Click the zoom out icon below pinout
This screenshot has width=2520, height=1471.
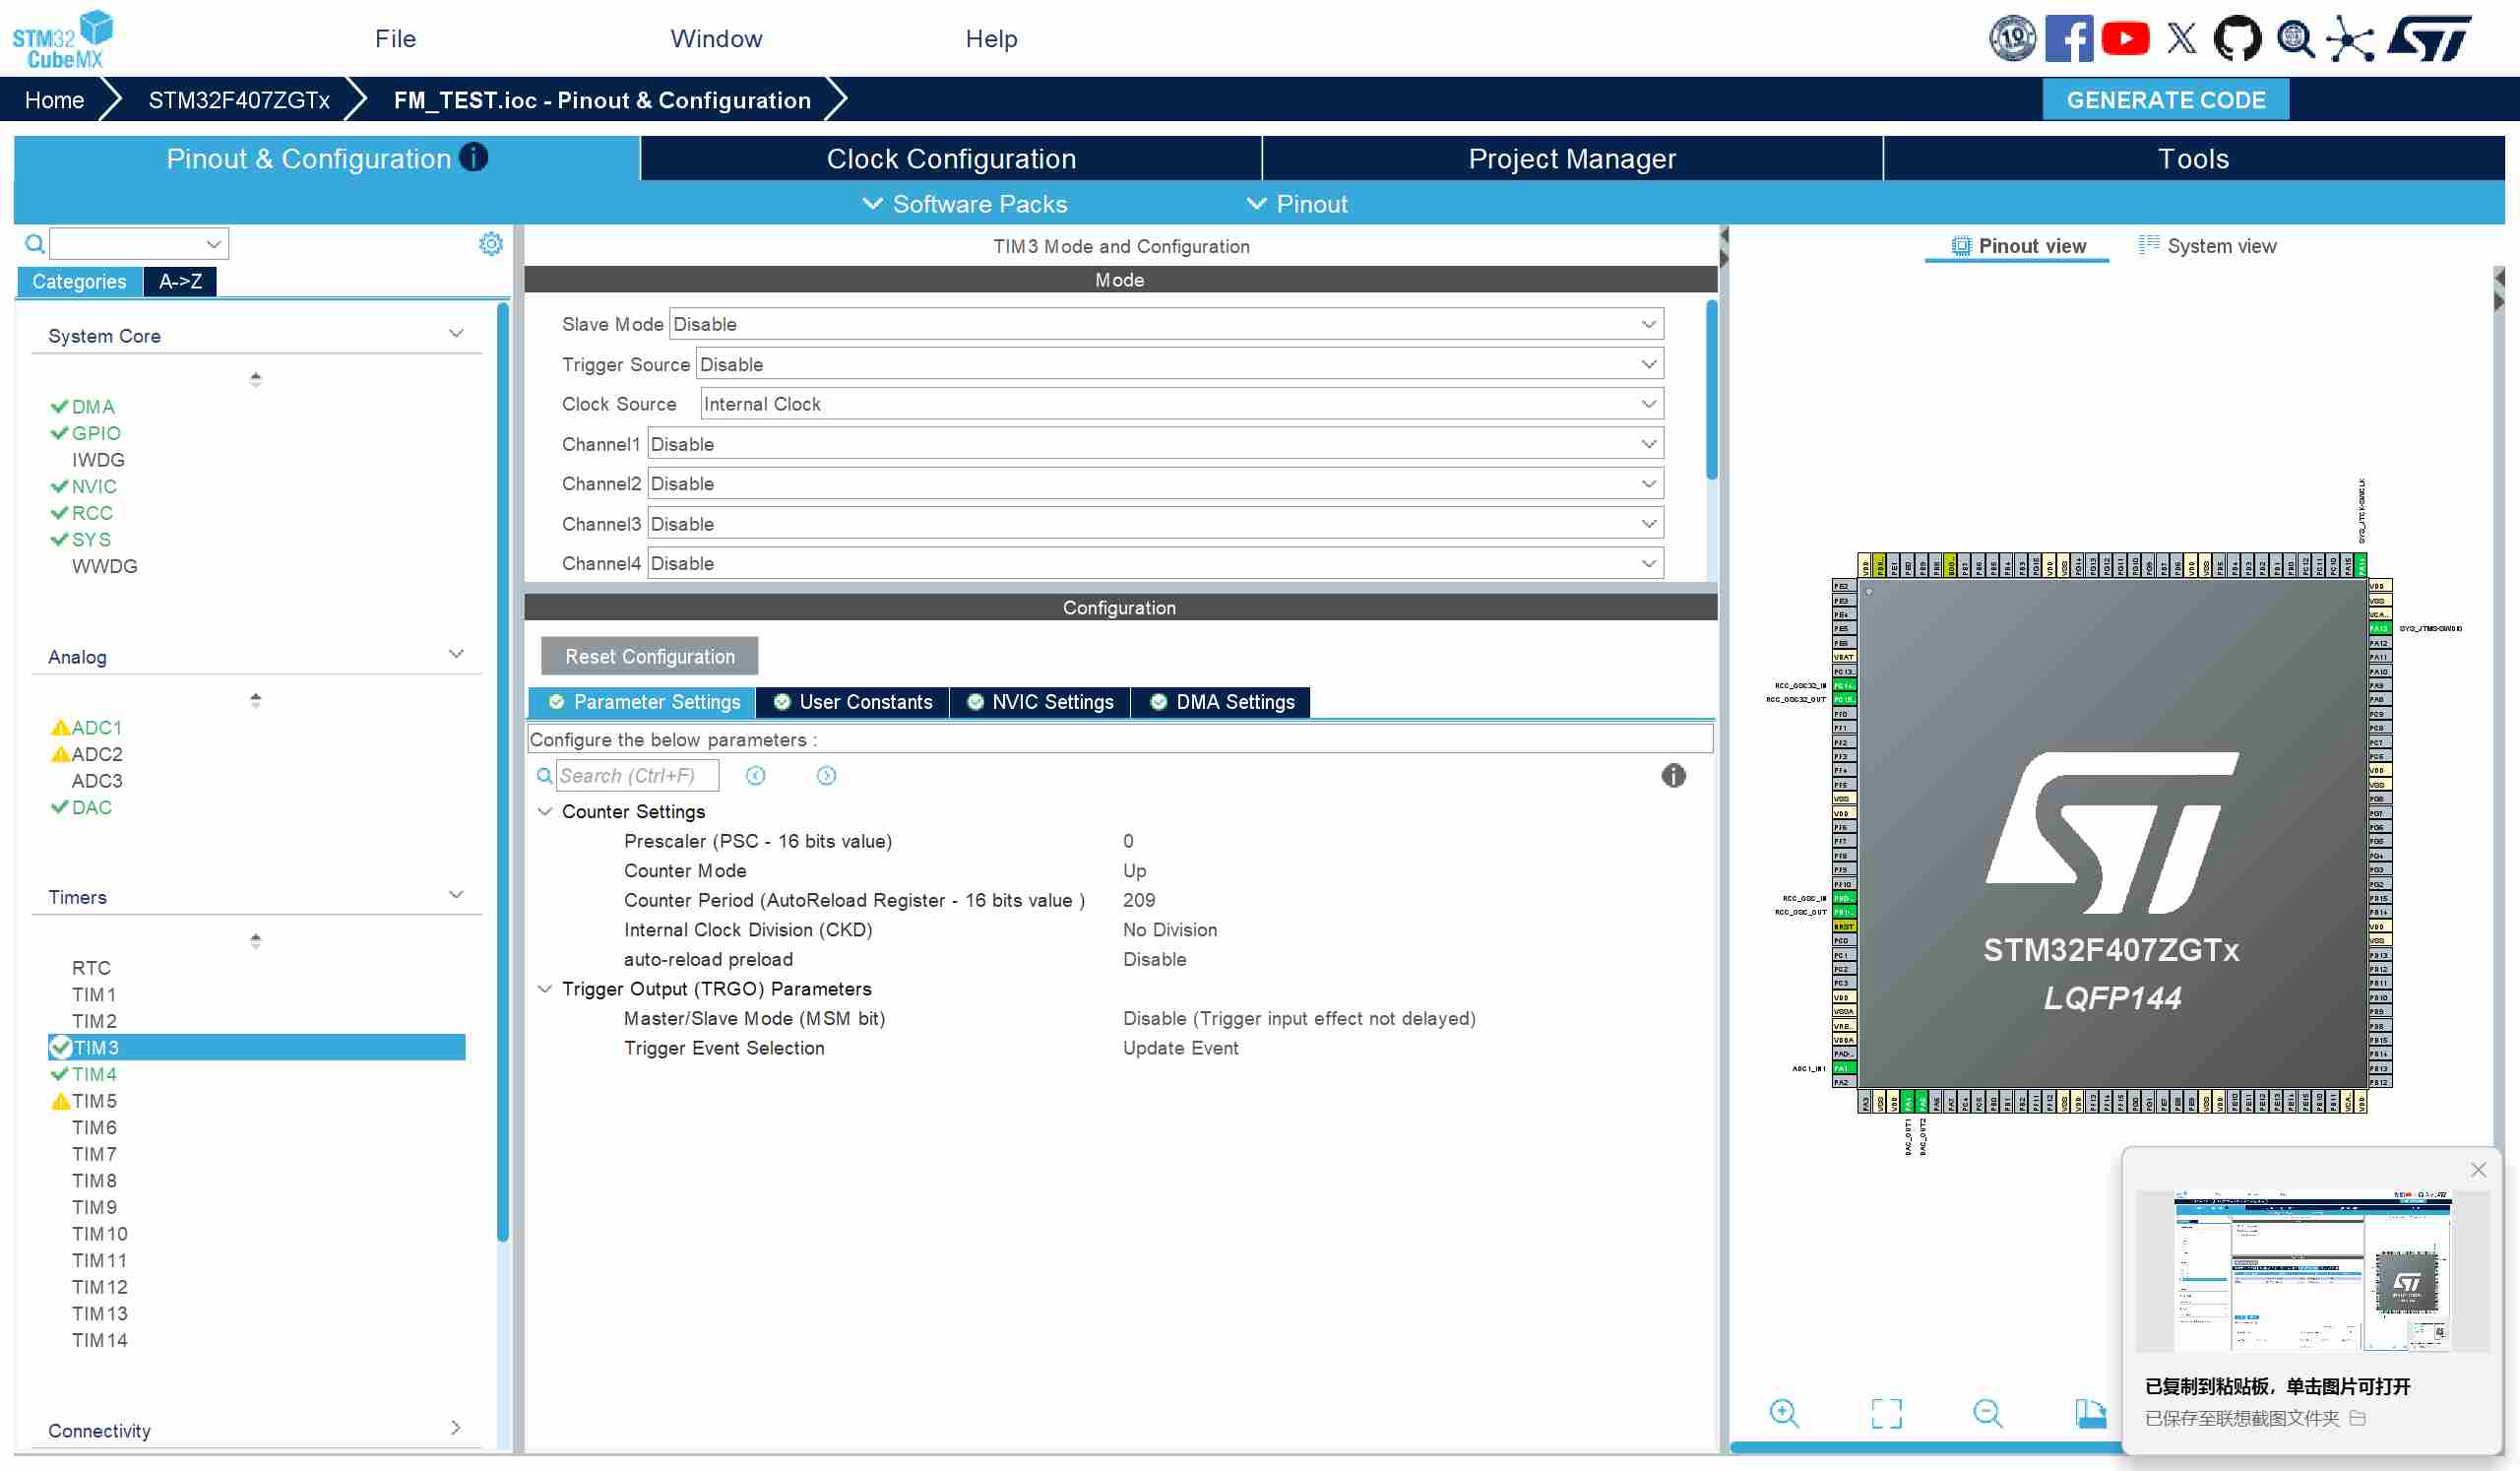[x=1987, y=1413]
